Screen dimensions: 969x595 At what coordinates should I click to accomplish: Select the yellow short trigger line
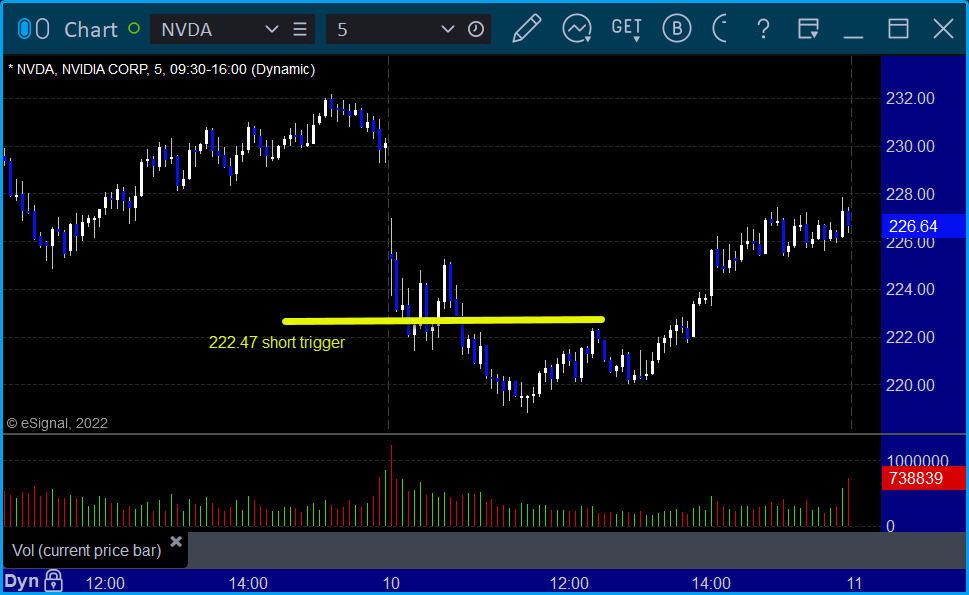click(443, 321)
